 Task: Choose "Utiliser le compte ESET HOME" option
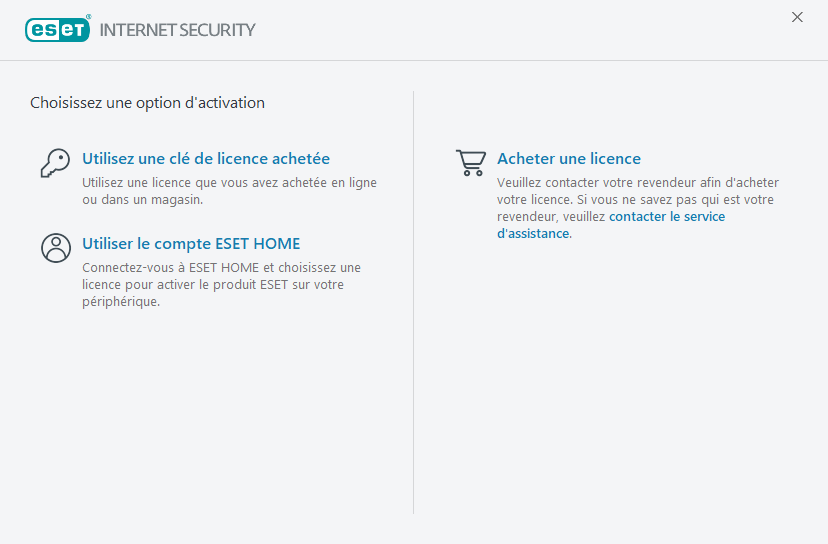pyautogui.click(x=191, y=244)
